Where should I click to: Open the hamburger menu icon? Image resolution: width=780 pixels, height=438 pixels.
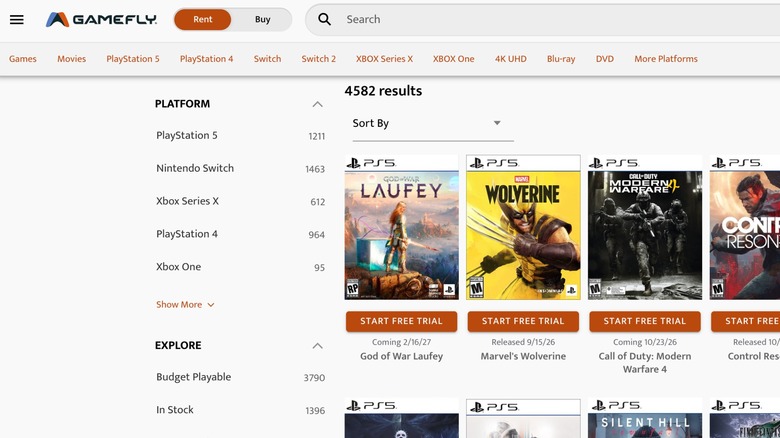[17, 19]
